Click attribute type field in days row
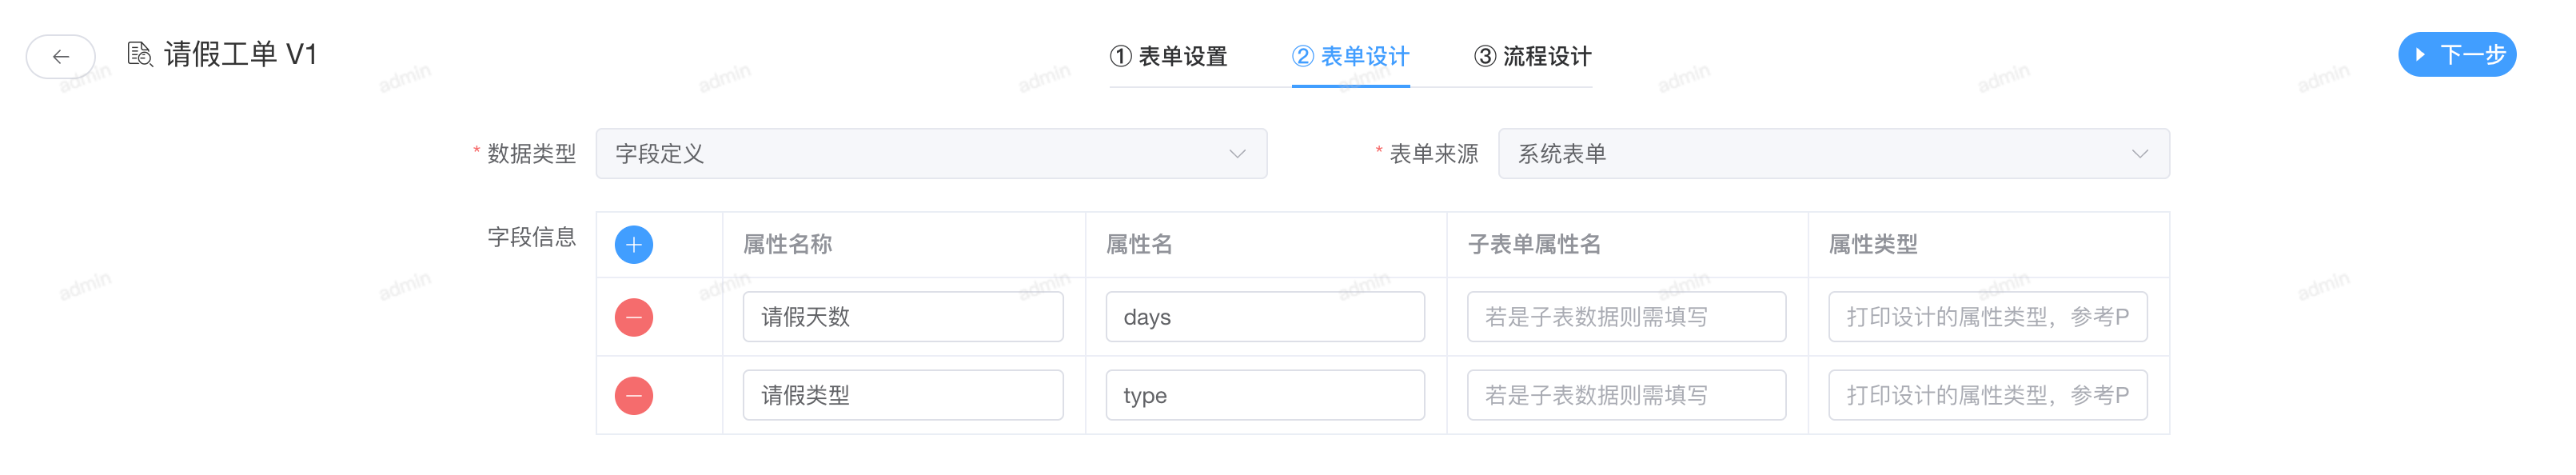This screenshot has width=2576, height=475. 1987,318
